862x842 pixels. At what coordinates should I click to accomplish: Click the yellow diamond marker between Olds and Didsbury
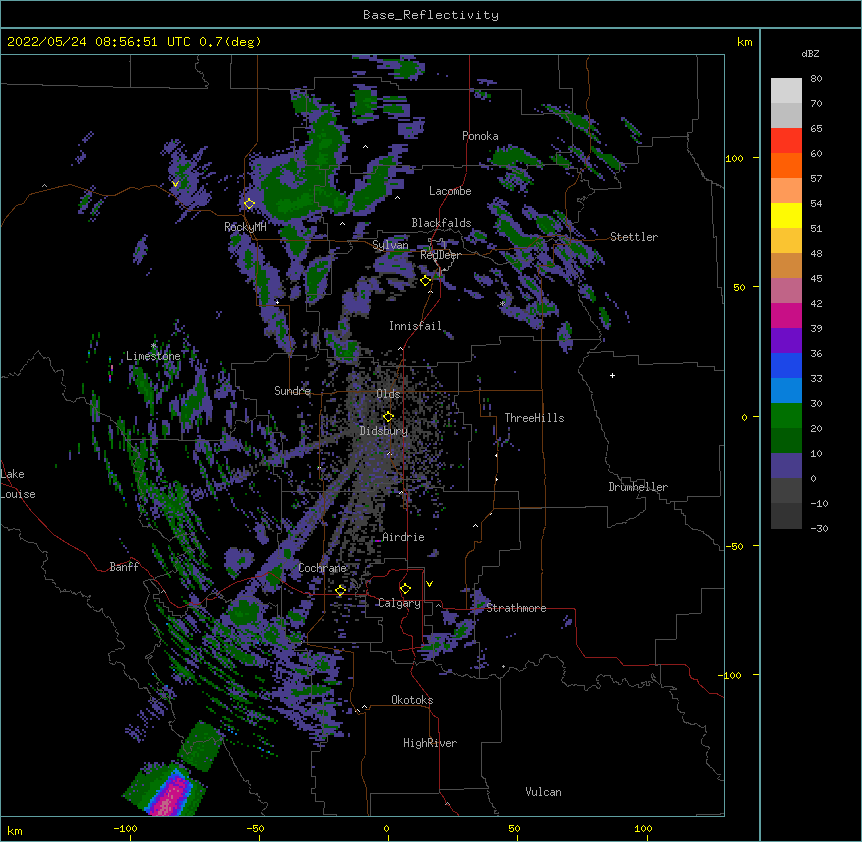388,416
